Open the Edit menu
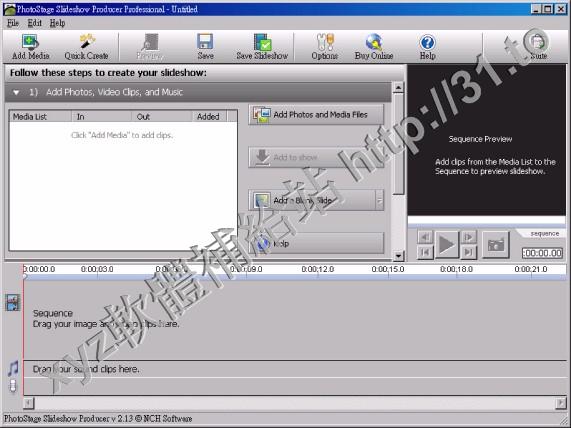Screen dimensions: 571x428 [x=35, y=23]
